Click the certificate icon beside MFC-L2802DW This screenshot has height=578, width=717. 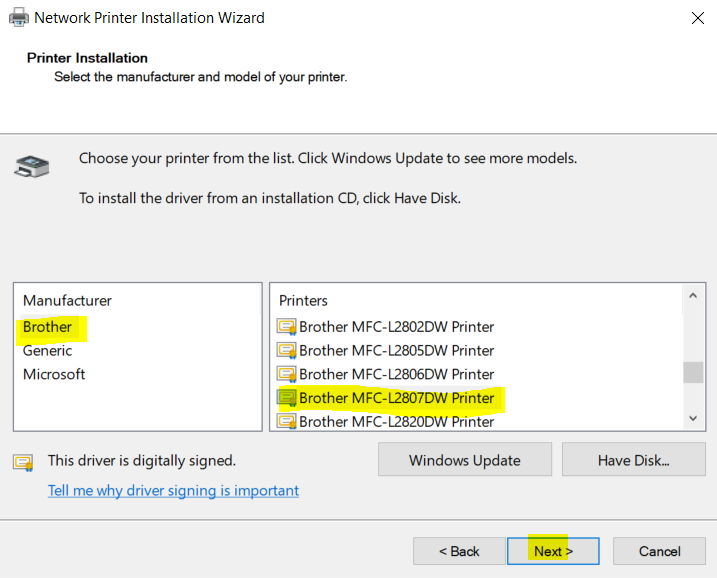coord(287,327)
